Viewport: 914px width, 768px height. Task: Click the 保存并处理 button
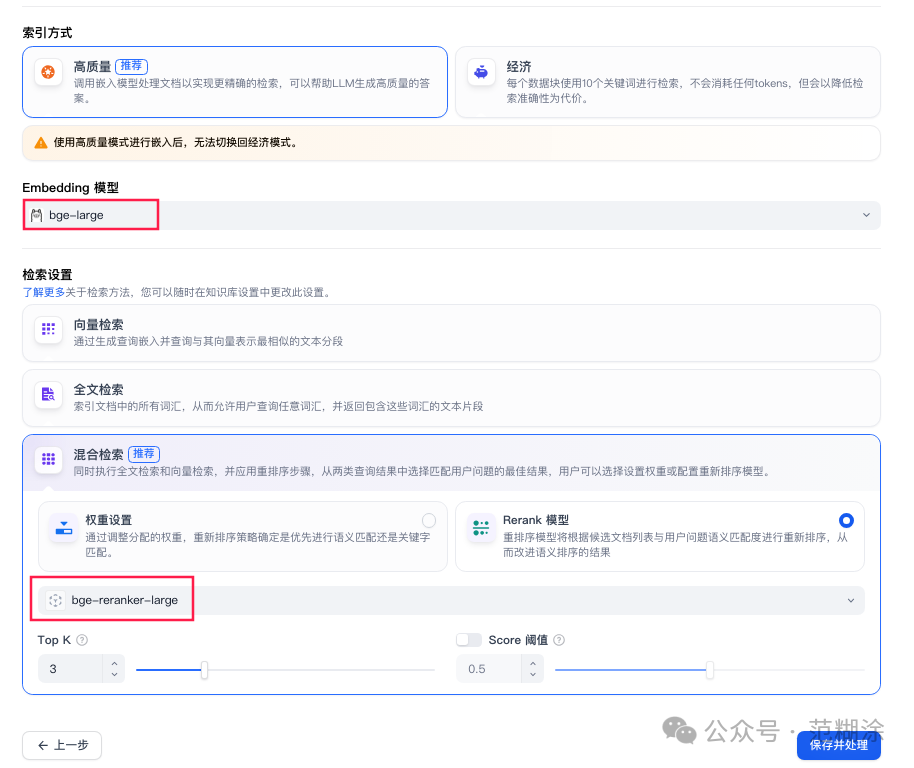click(x=839, y=745)
